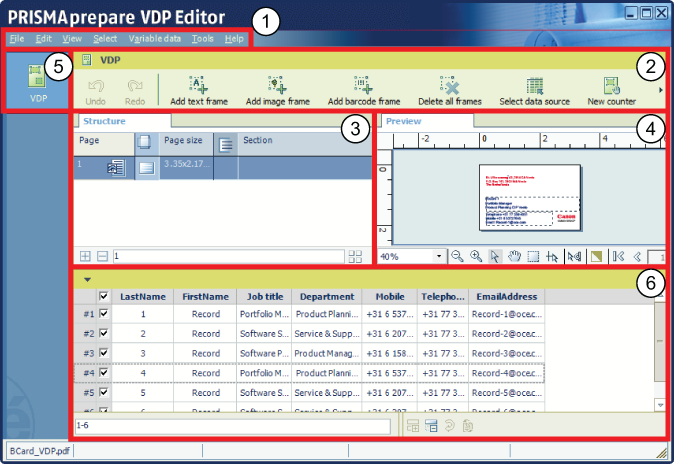Open the Tools menu
The image size is (674, 464).
click(202, 38)
